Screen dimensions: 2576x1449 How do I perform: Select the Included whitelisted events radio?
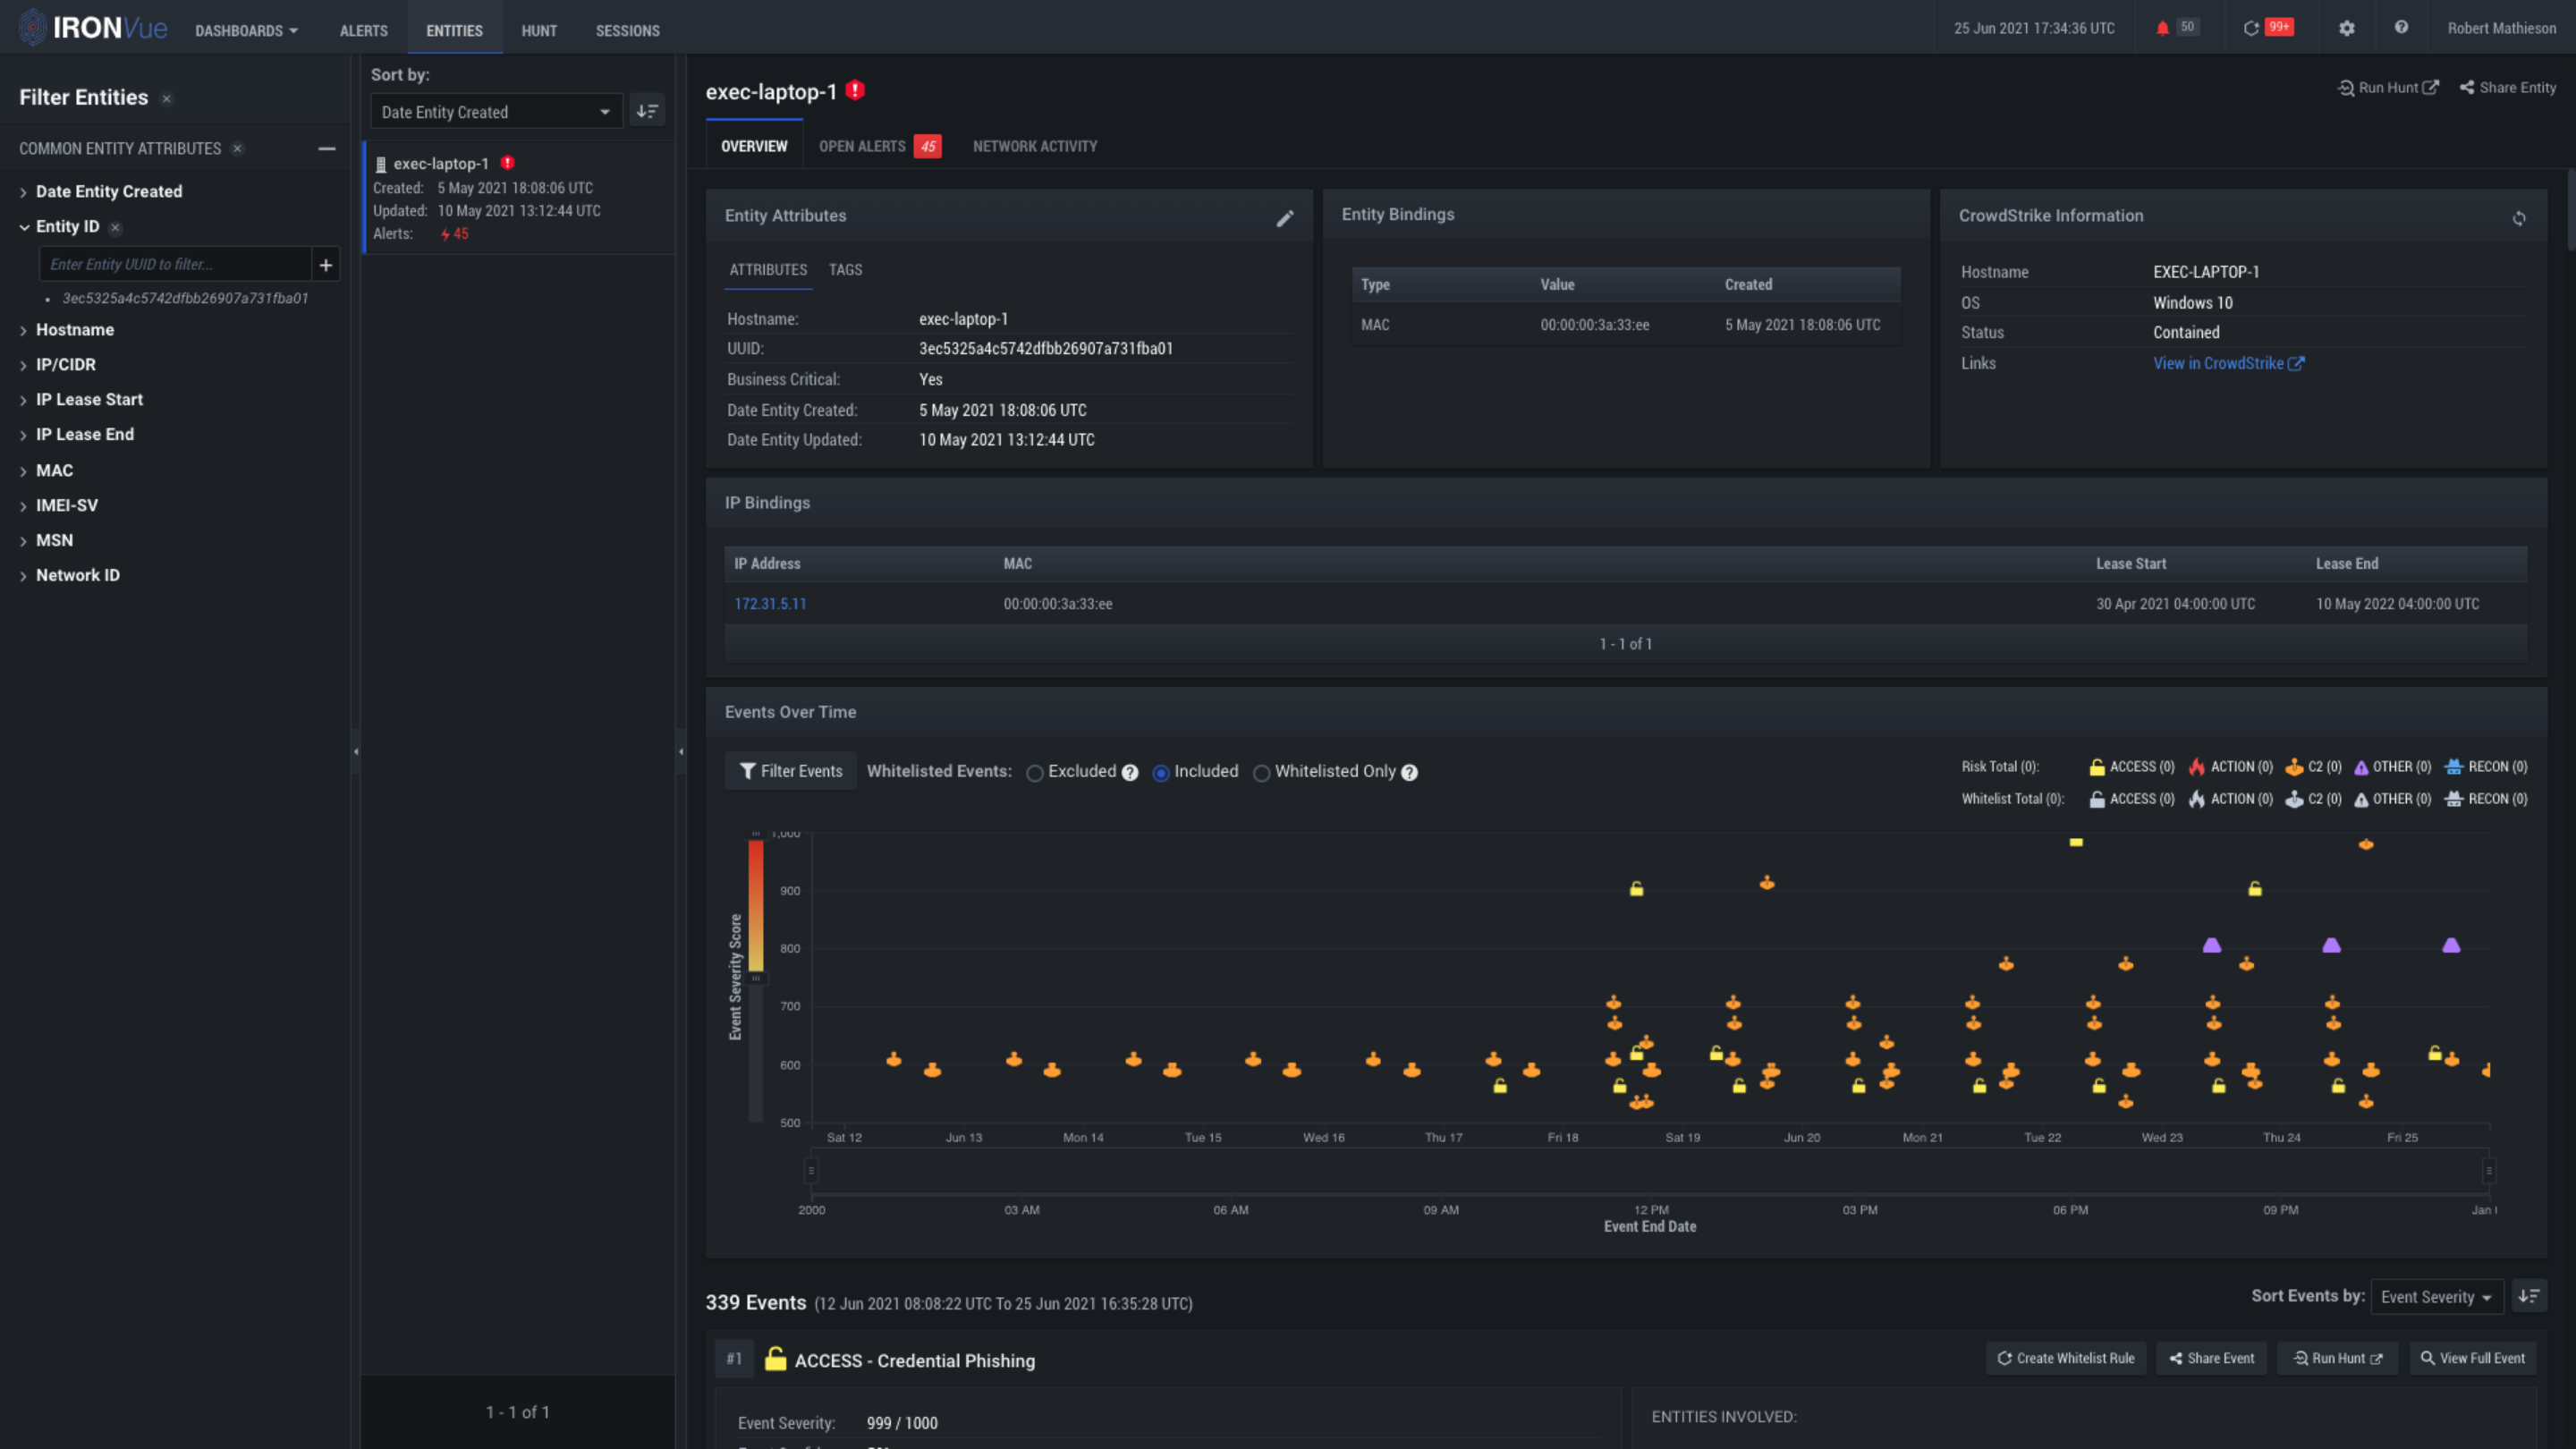(1161, 772)
